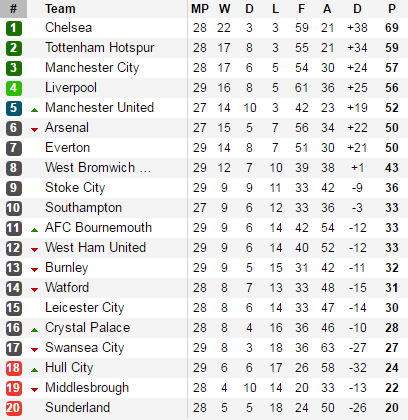This screenshot has width=408, height=420.
Task: Open the Tottenham Hotspur team link
Action: (100, 48)
